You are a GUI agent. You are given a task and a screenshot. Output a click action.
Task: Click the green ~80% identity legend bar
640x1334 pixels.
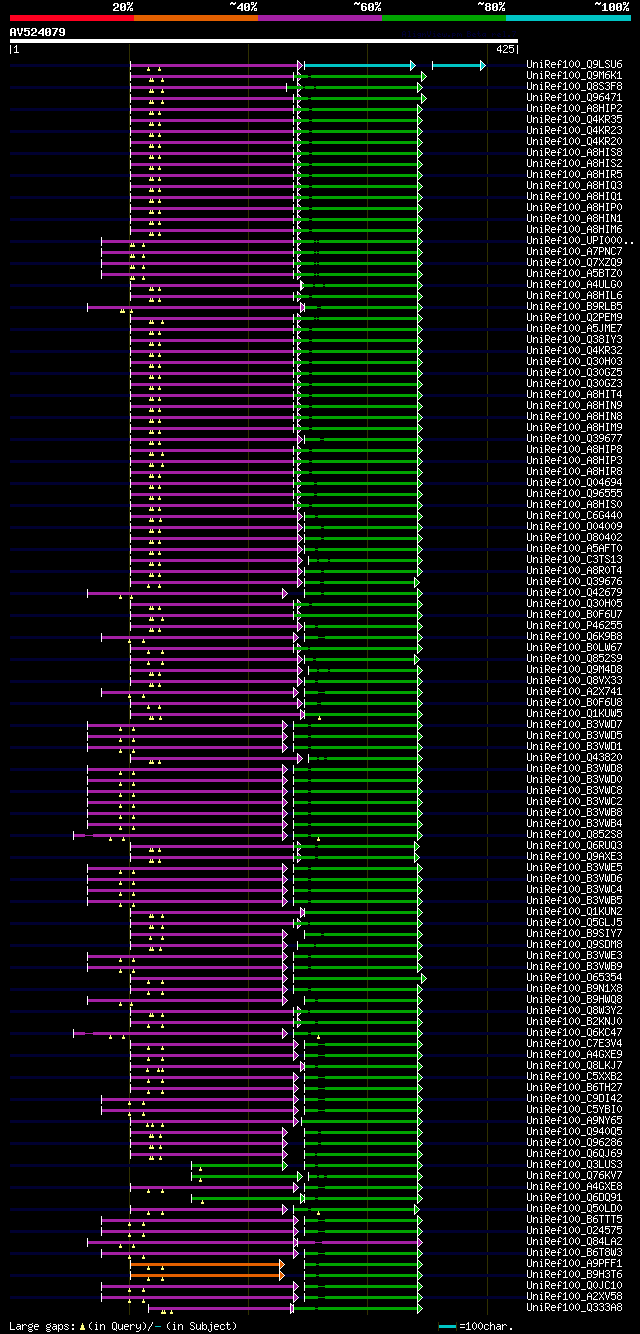(444, 18)
